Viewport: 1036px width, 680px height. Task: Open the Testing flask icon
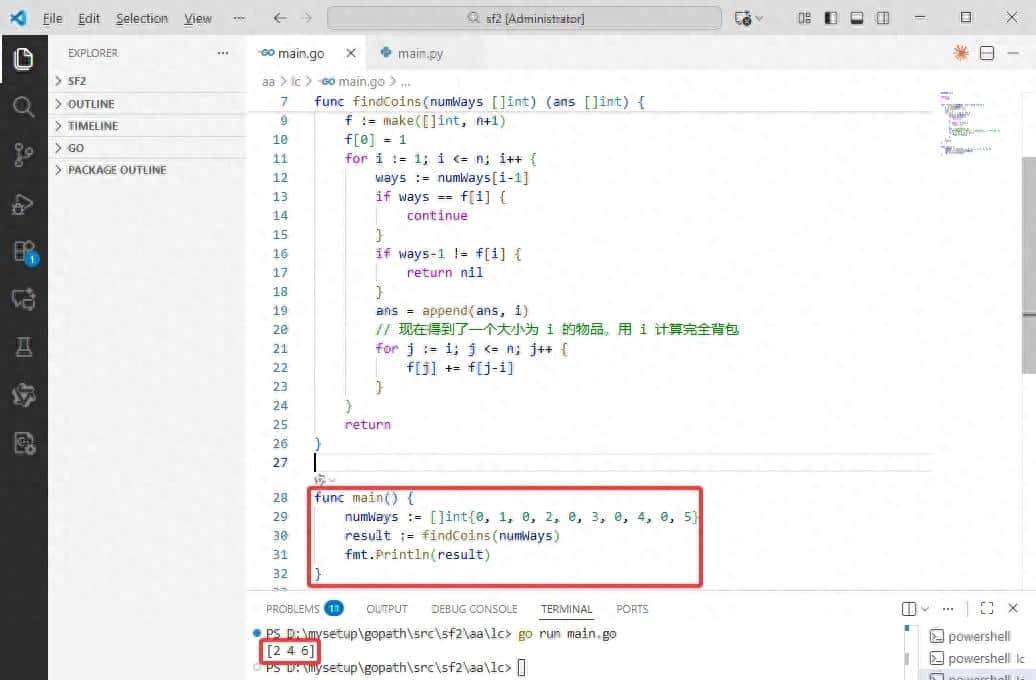click(x=23, y=347)
